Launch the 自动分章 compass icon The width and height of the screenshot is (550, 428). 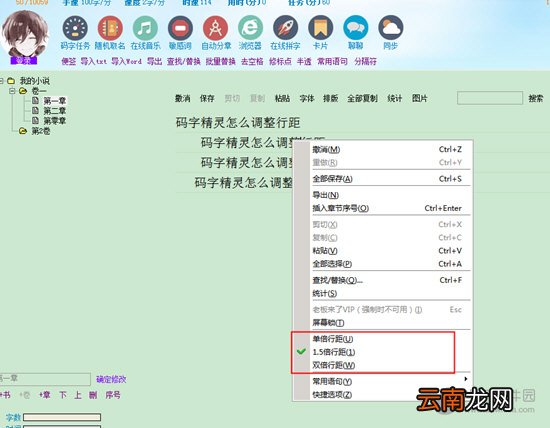[x=215, y=28]
